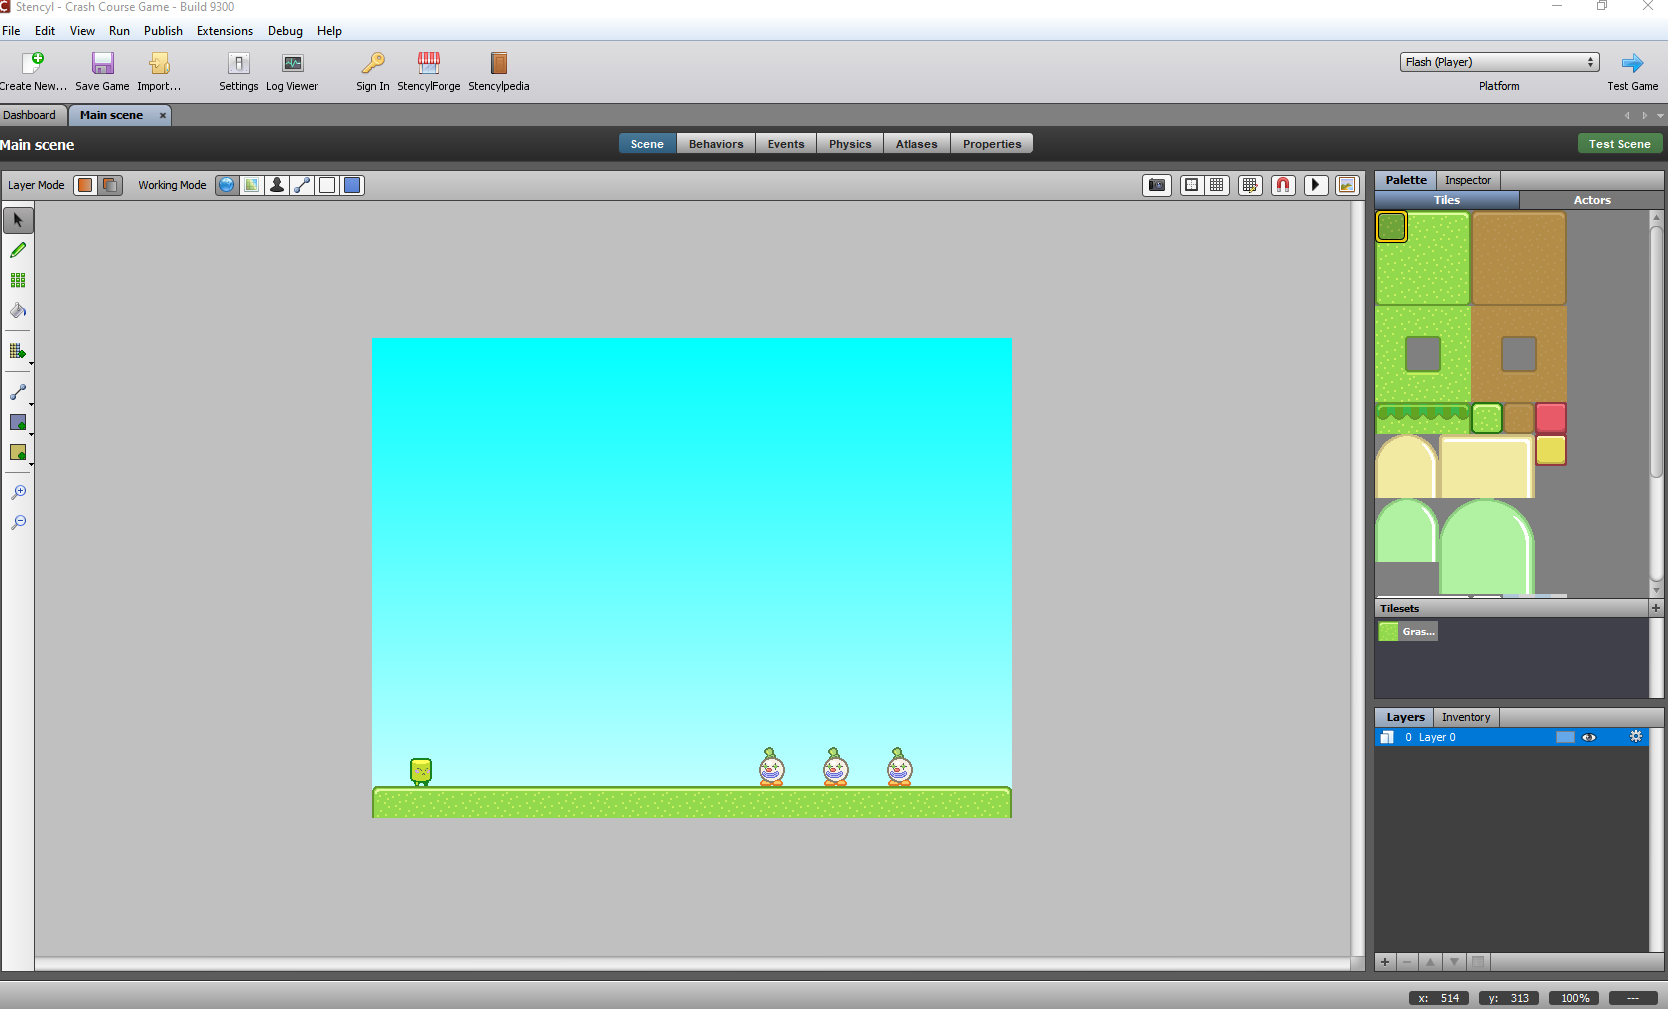Viewport: 1668px width, 1009px height.
Task: Switch to the Inspector tab
Action: (1467, 180)
